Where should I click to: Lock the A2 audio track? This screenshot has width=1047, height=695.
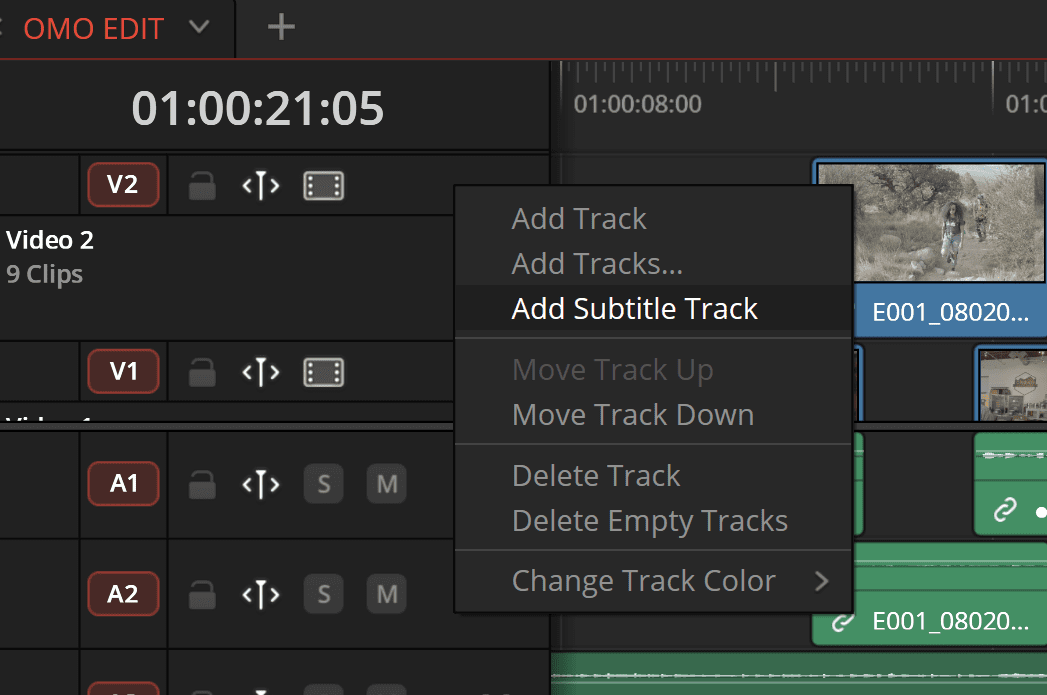coord(202,594)
